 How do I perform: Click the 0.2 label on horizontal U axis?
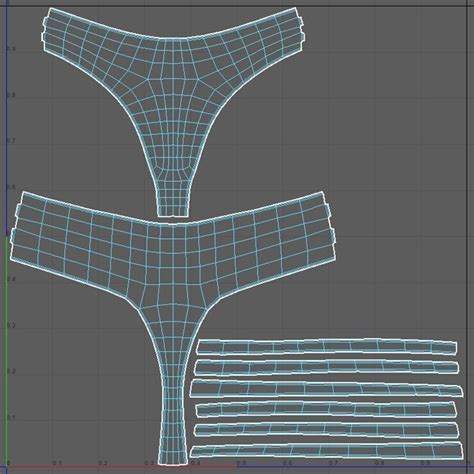point(103,463)
